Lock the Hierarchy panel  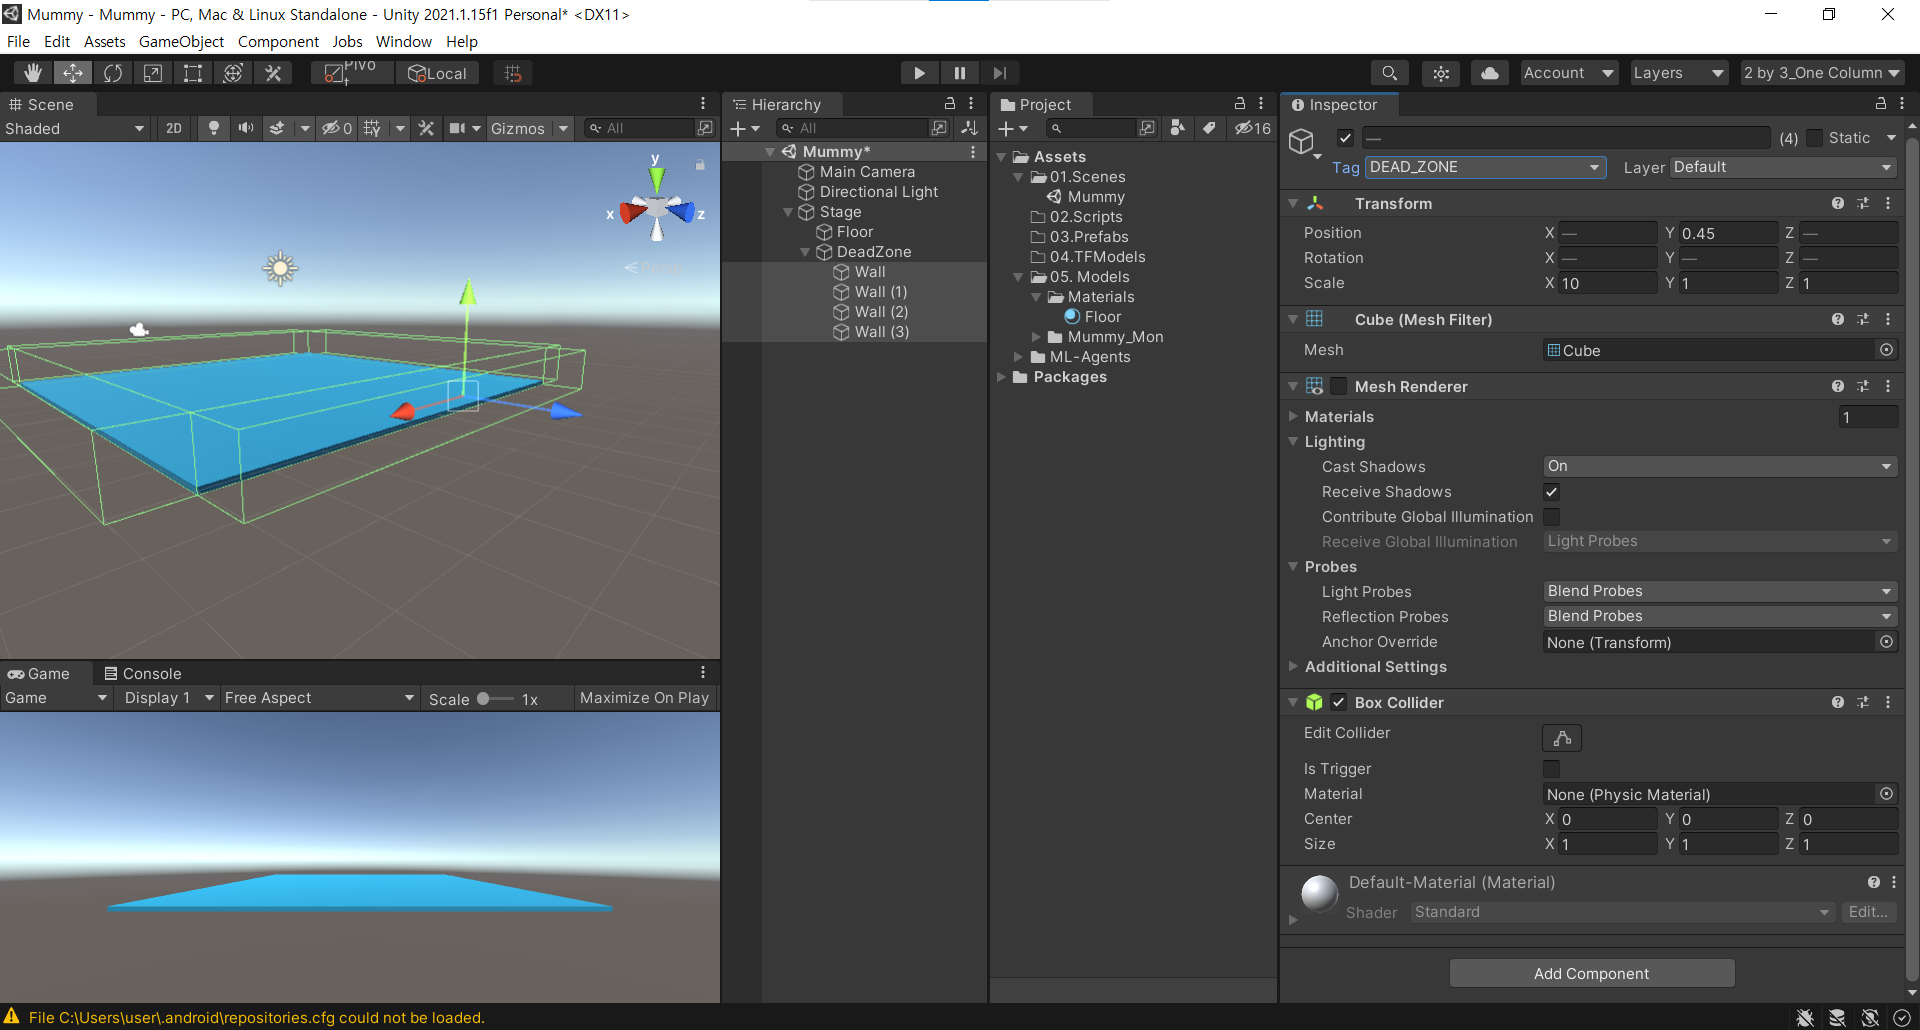950,104
